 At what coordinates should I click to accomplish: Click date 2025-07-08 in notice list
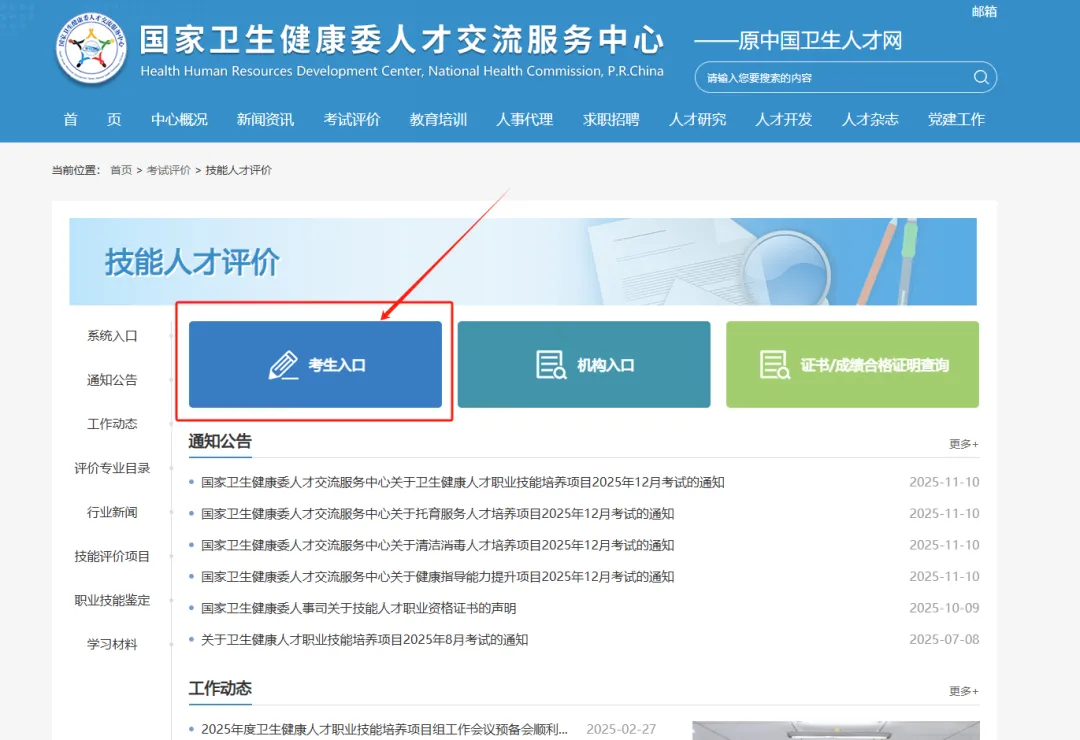coord(944,639)
